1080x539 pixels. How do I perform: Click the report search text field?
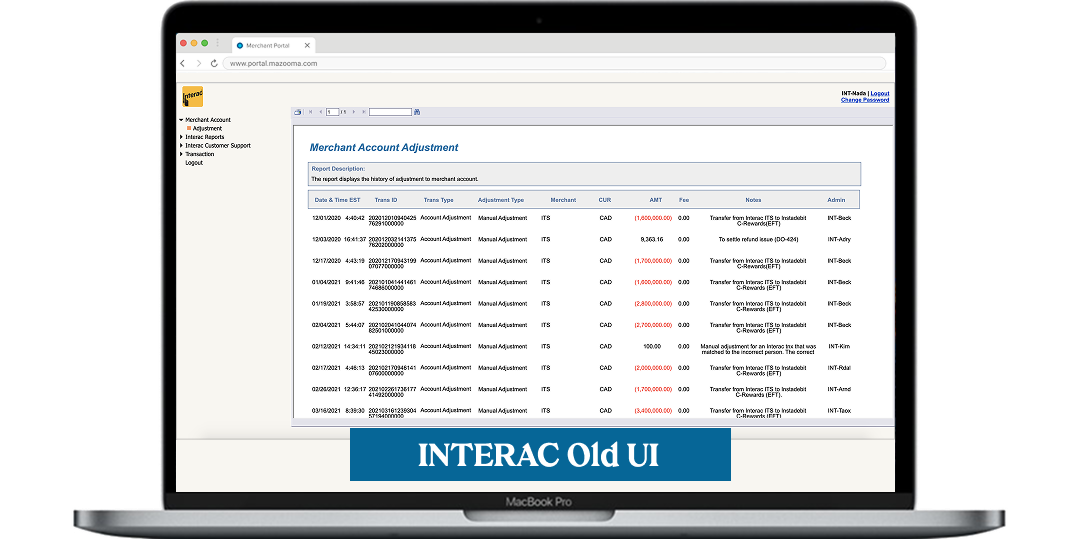click(x=390, y=112)
